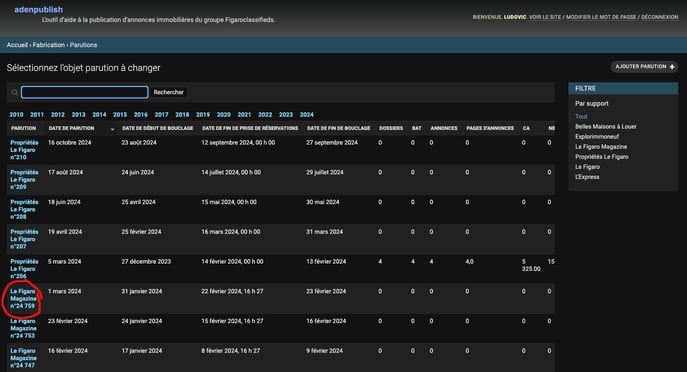Viewport: 687px width, 372px height.
Task: Filter by year 2014
Action: pos(99,114)
